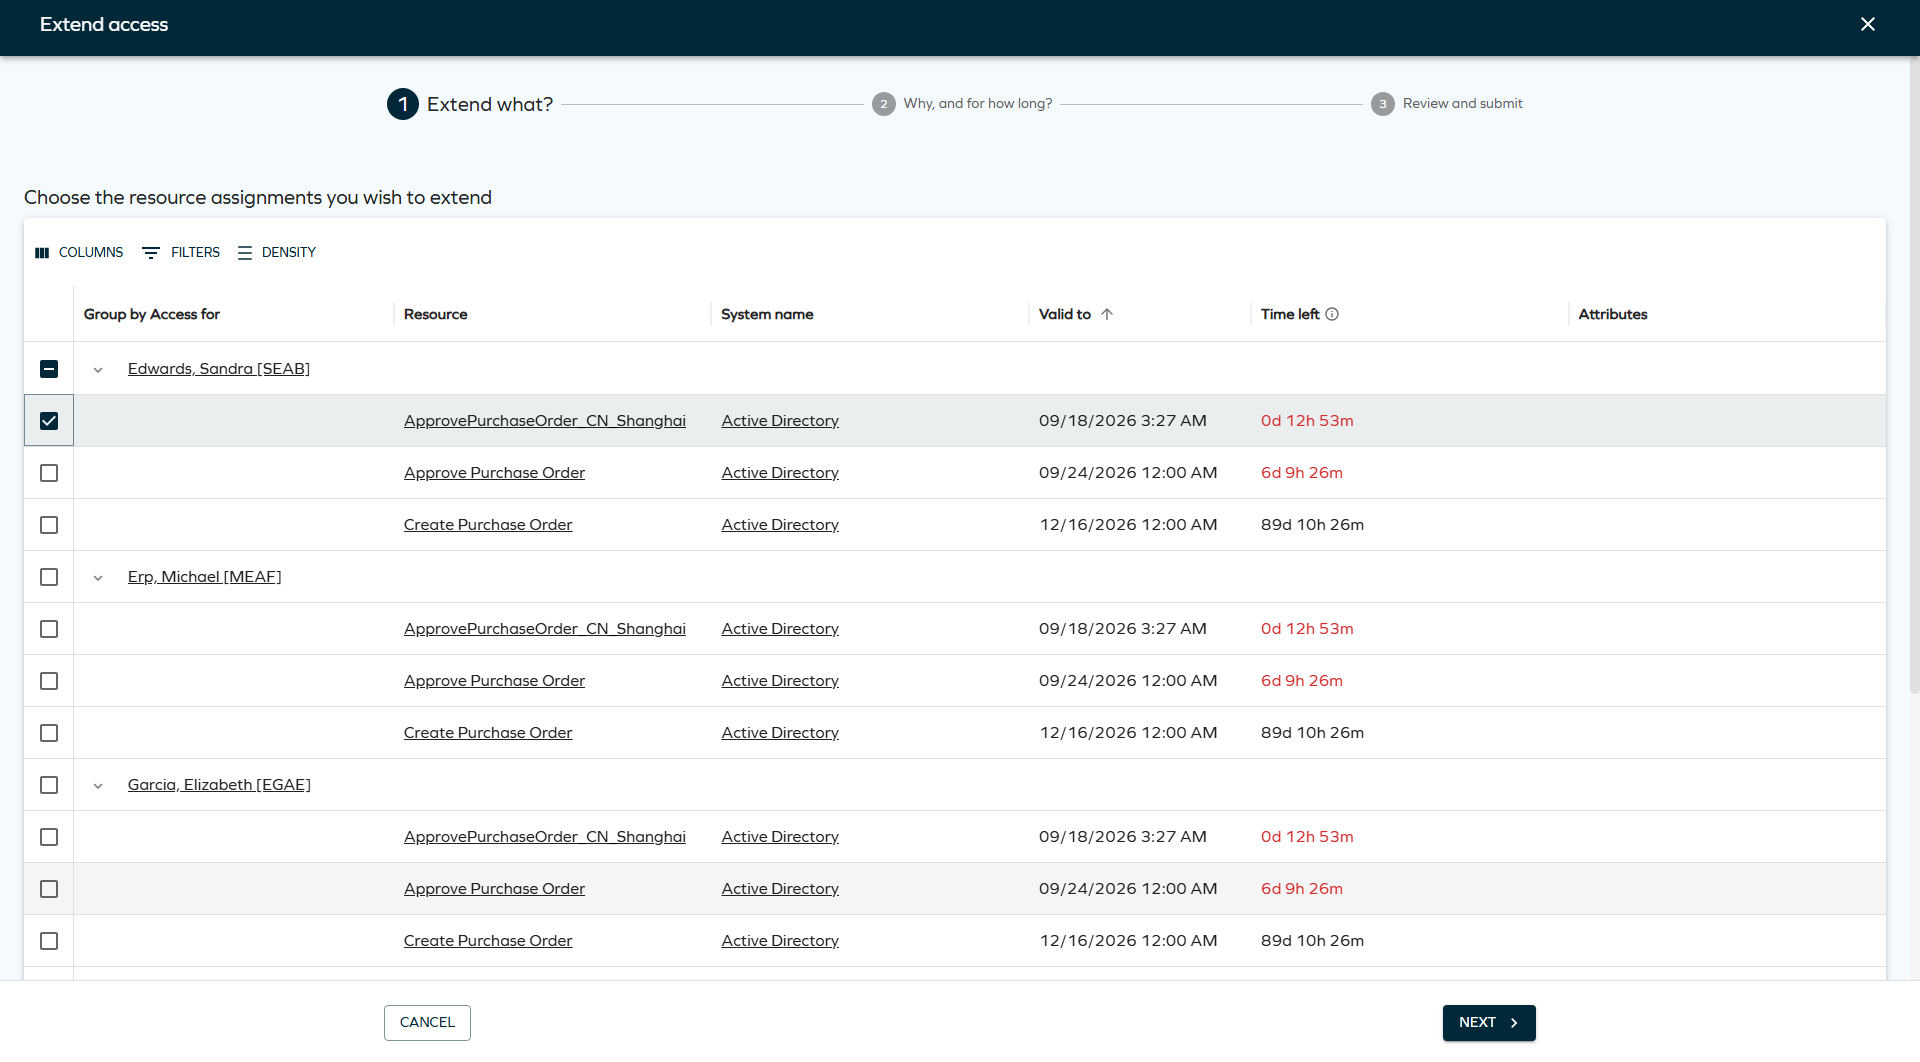Click step 3 Review and submit
1920x1062 pixels.
click(1447, 104)
